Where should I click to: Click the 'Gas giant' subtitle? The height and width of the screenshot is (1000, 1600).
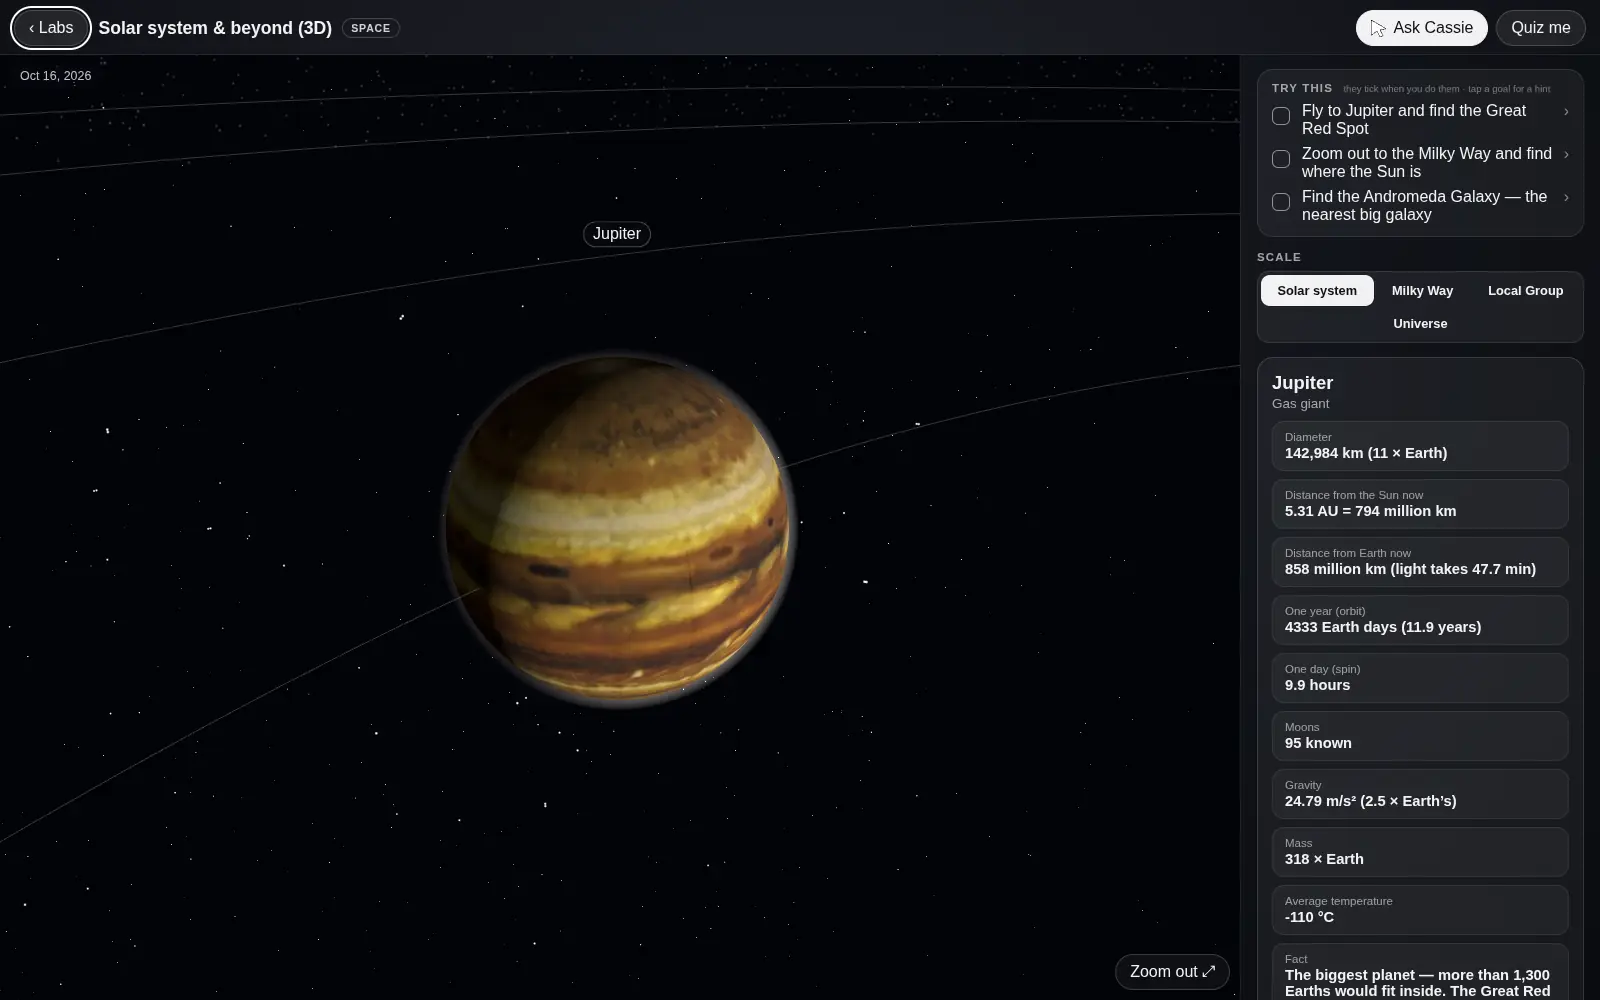[1300, 404]
